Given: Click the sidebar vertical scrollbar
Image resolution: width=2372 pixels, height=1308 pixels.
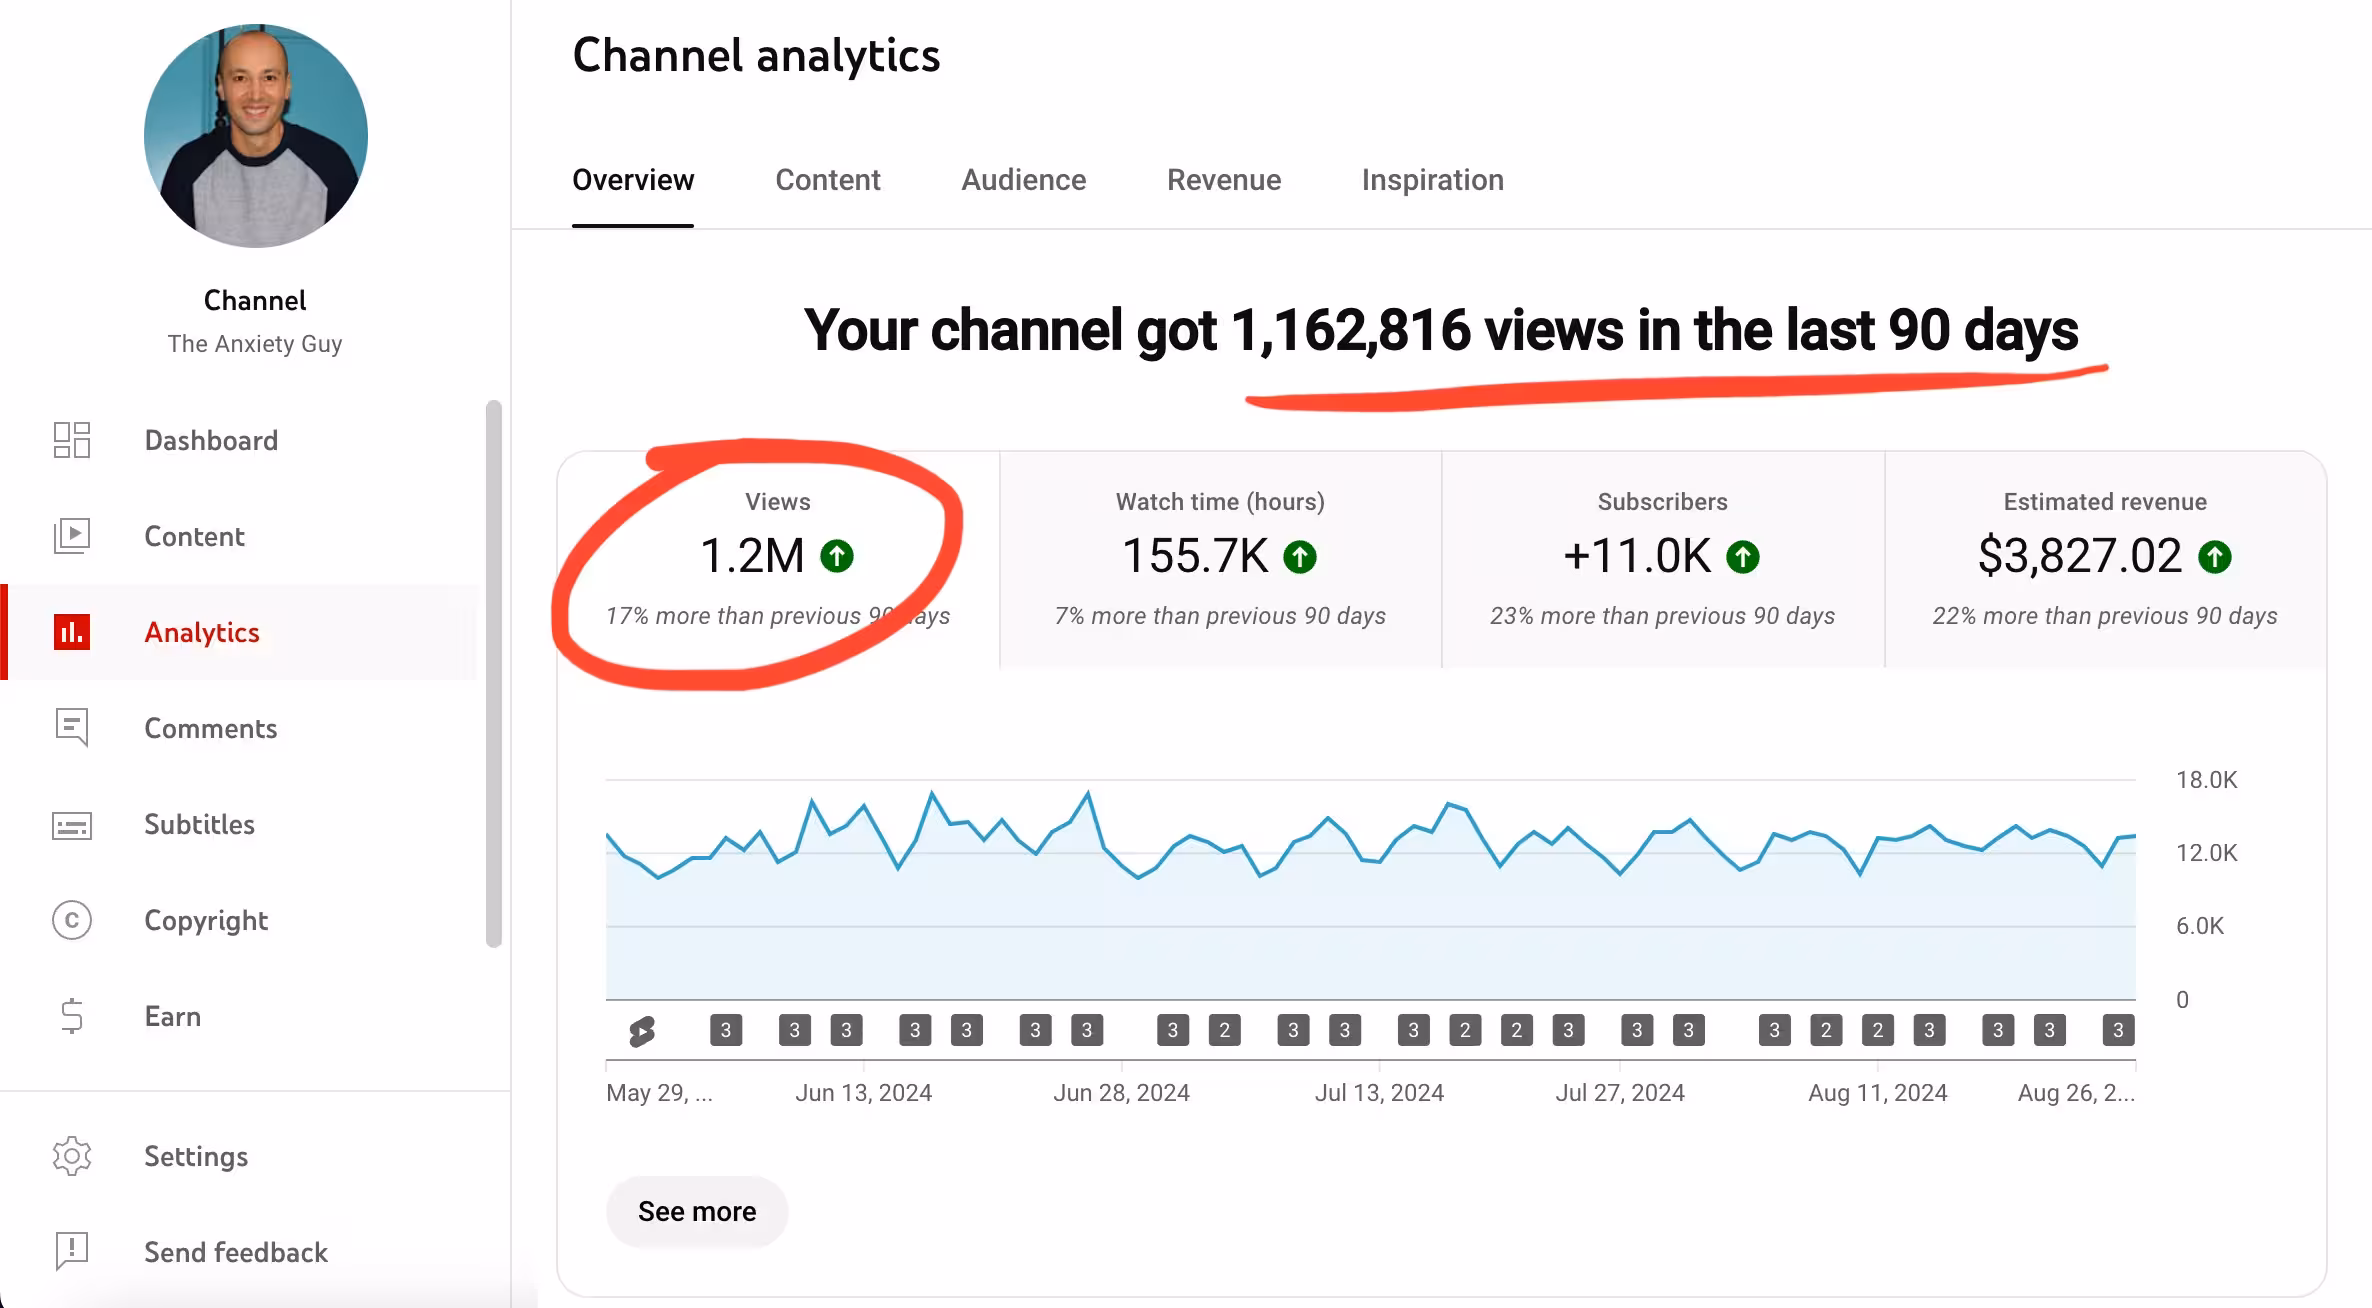Looking at the screenshot, I should point(493,672).
